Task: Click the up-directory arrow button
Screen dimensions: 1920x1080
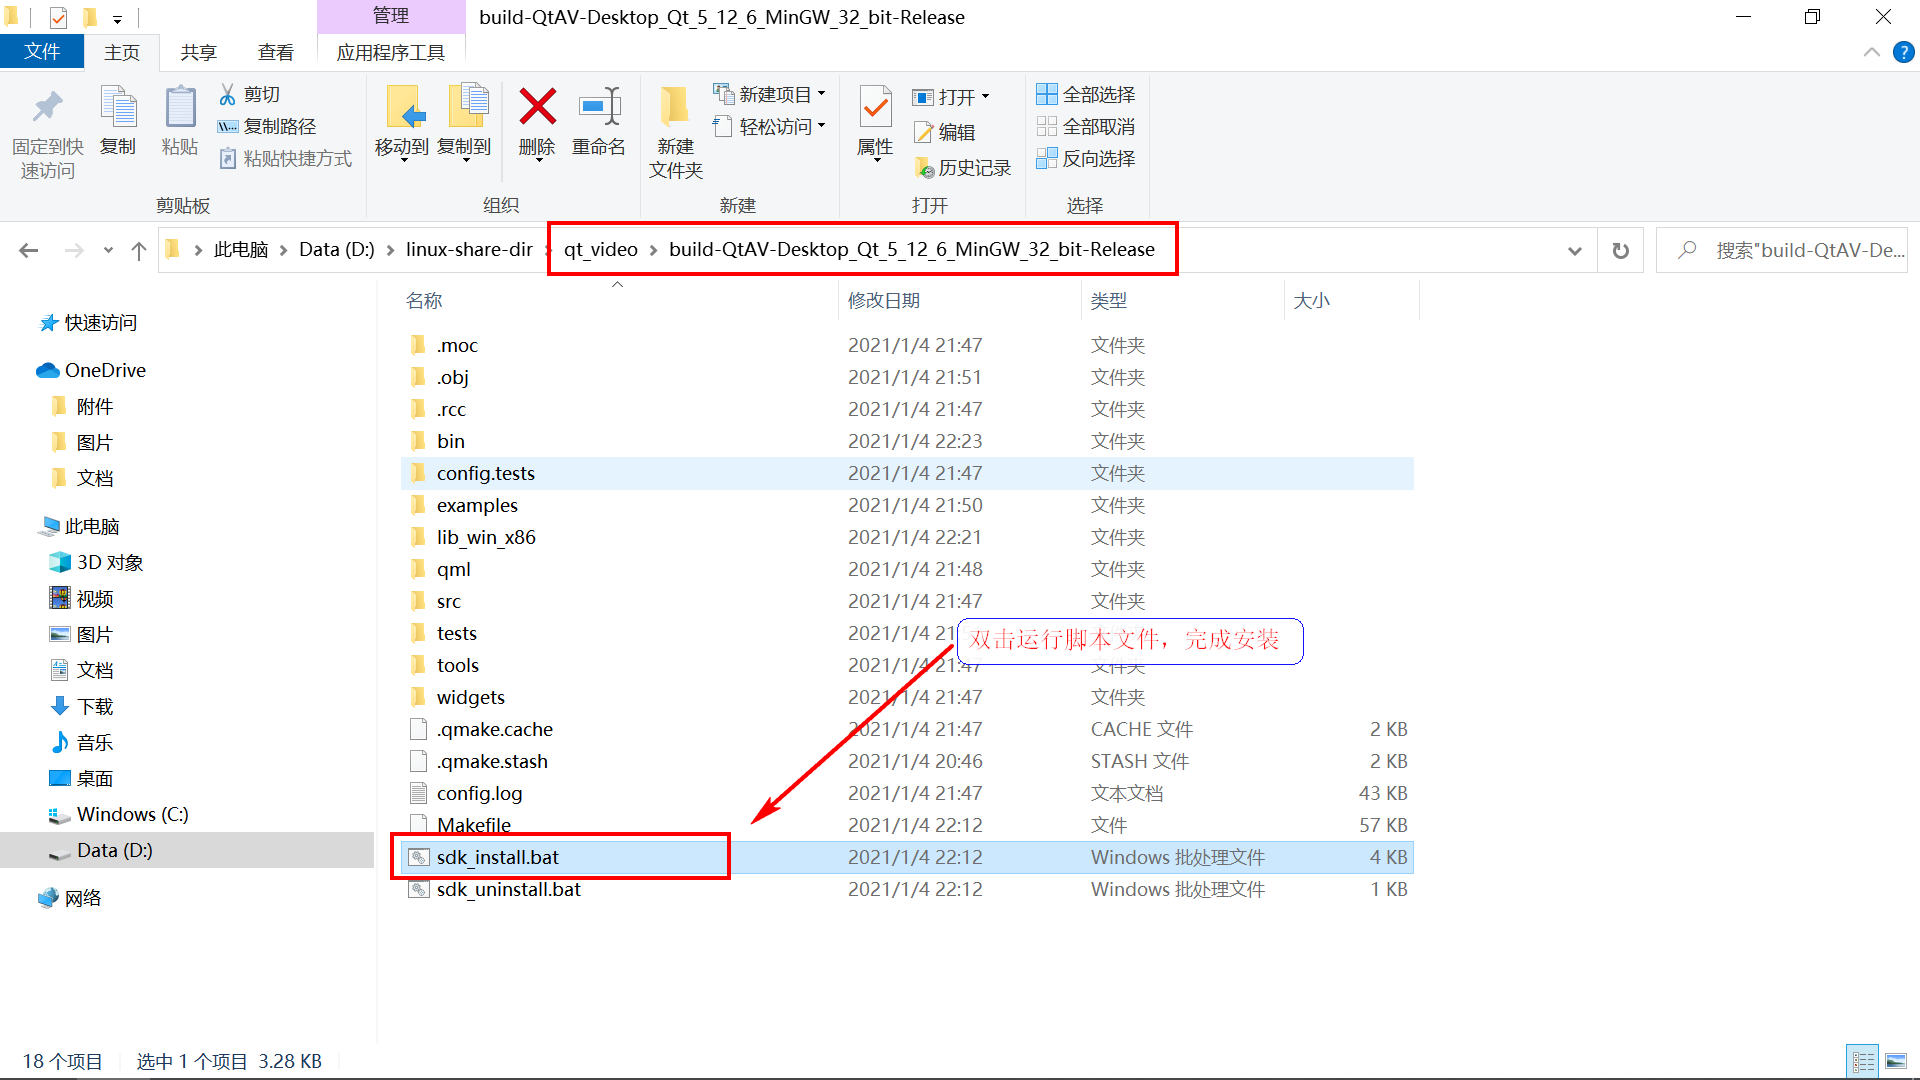Action: coord(139,250)
